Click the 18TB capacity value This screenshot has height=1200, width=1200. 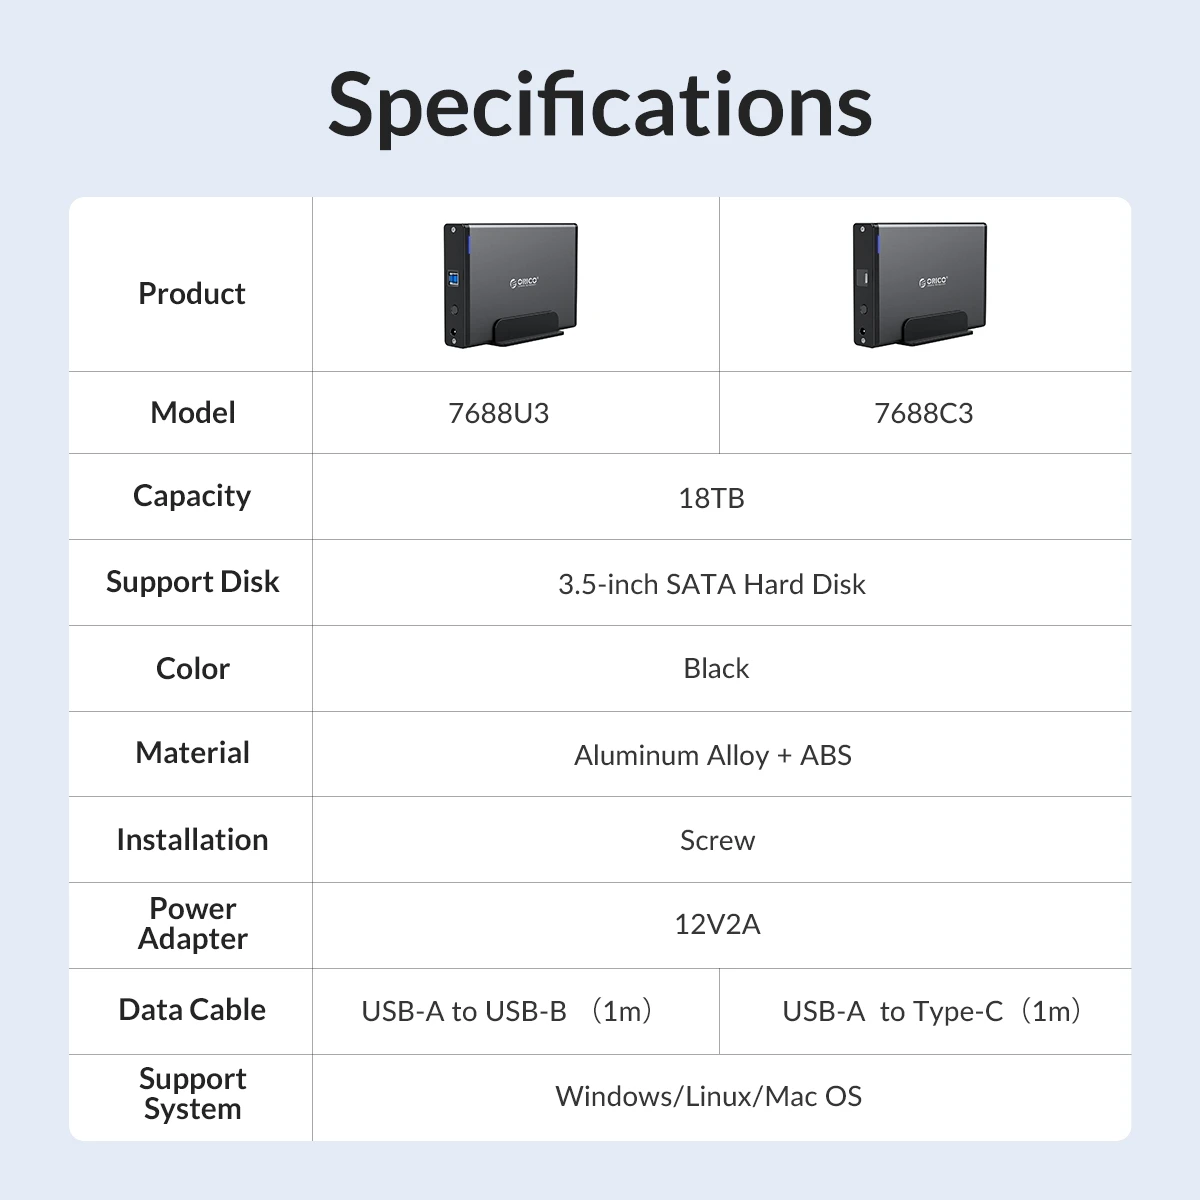(711, 498)
